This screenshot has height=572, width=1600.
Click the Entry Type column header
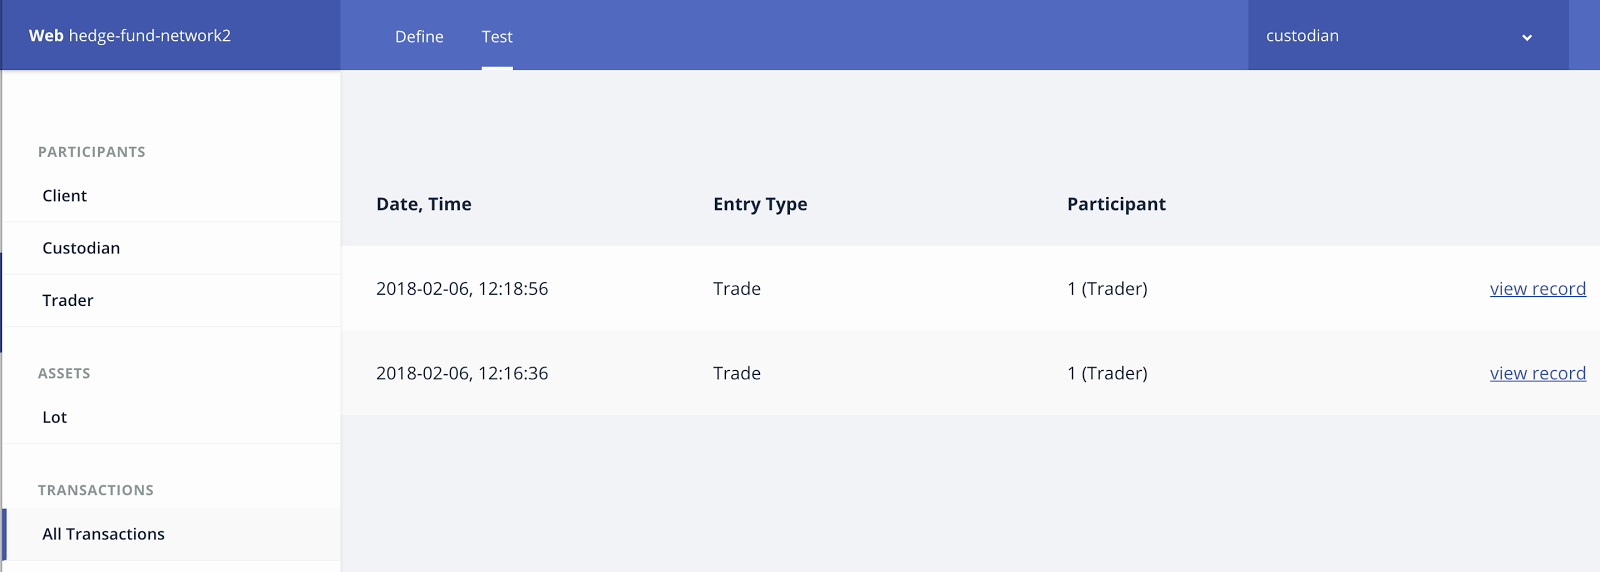[x=760, y=204]
